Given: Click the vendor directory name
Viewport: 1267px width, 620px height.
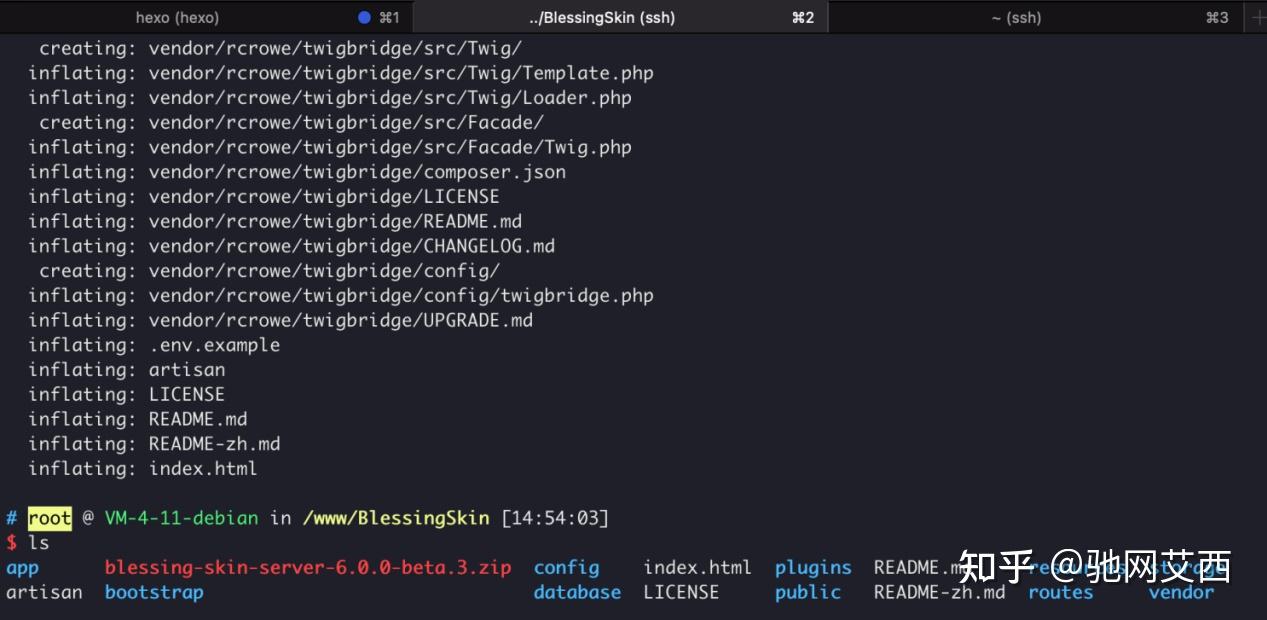Looking at the screenshot, I should (1181, 592).
